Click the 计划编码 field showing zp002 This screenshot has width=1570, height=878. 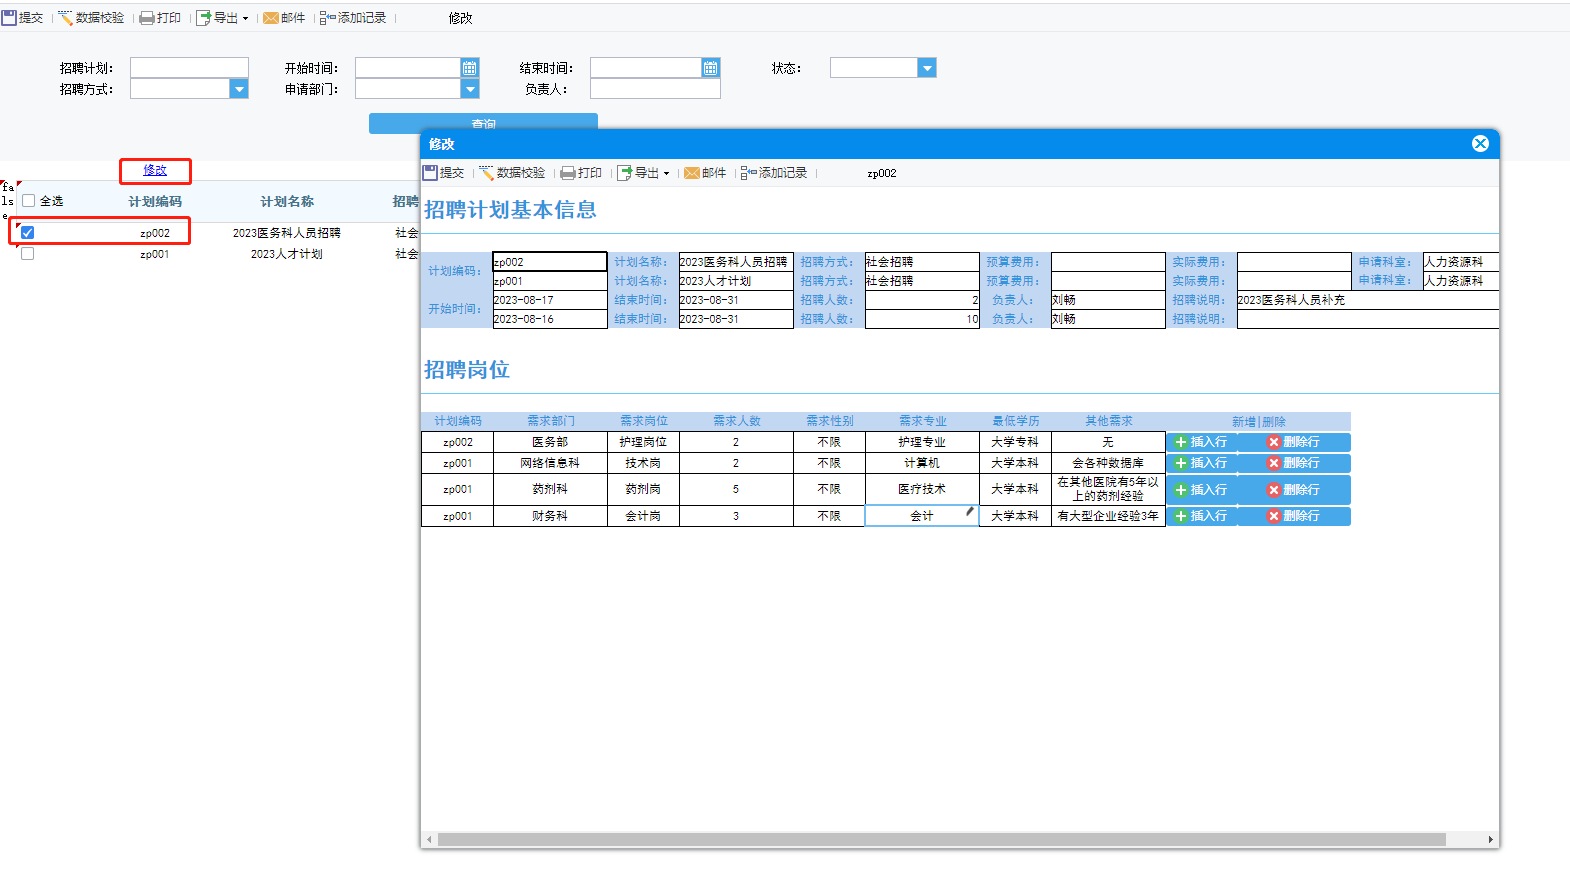(x=550, y=262)
